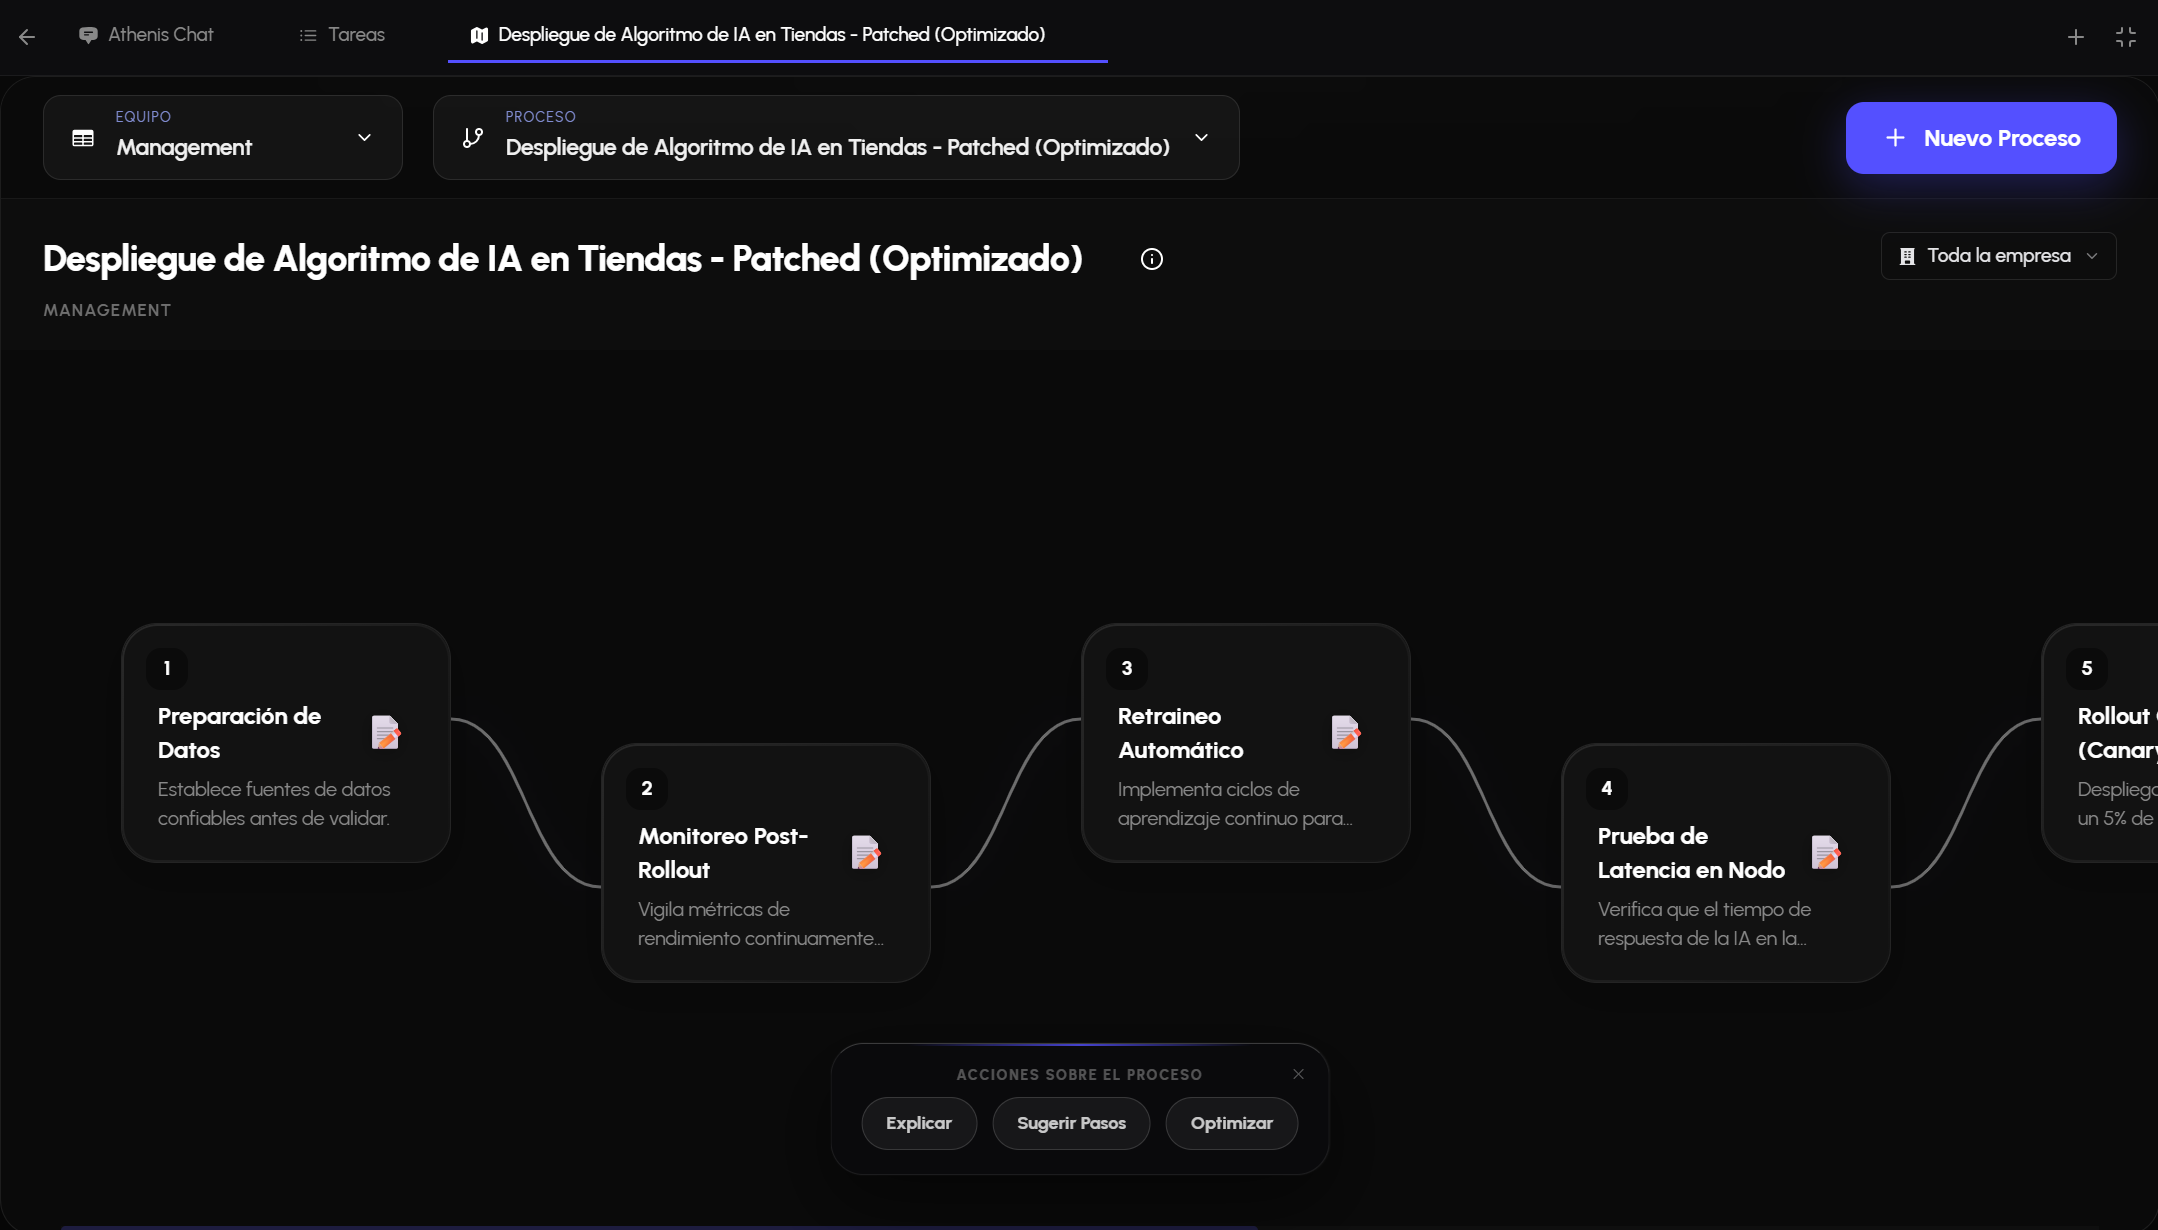This screenshot has height=1230, width=2158.
Task: Run the Optimizar action
Action: (x=1232, y=1123)
